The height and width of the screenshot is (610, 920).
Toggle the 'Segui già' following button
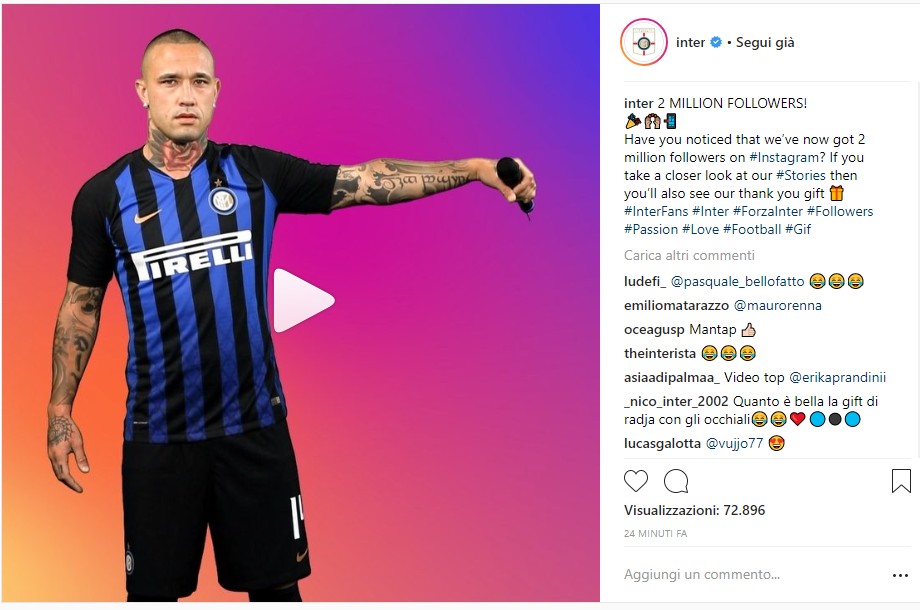(x=765, y=42)
